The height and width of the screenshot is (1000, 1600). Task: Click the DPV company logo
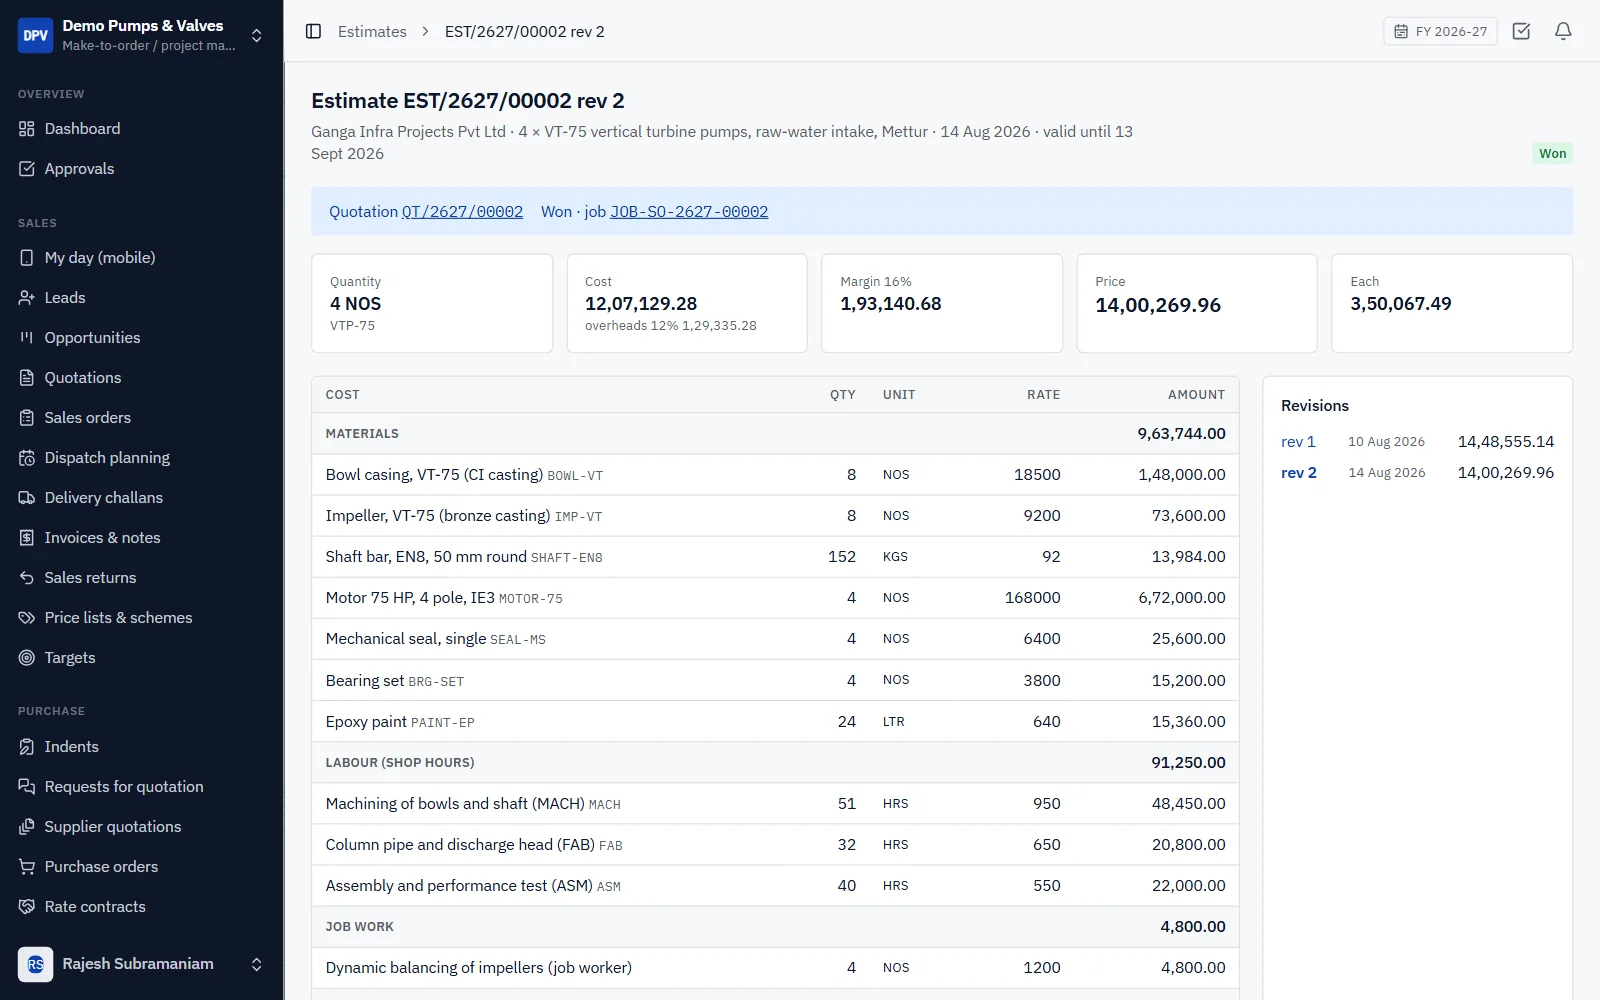(36, 35)
